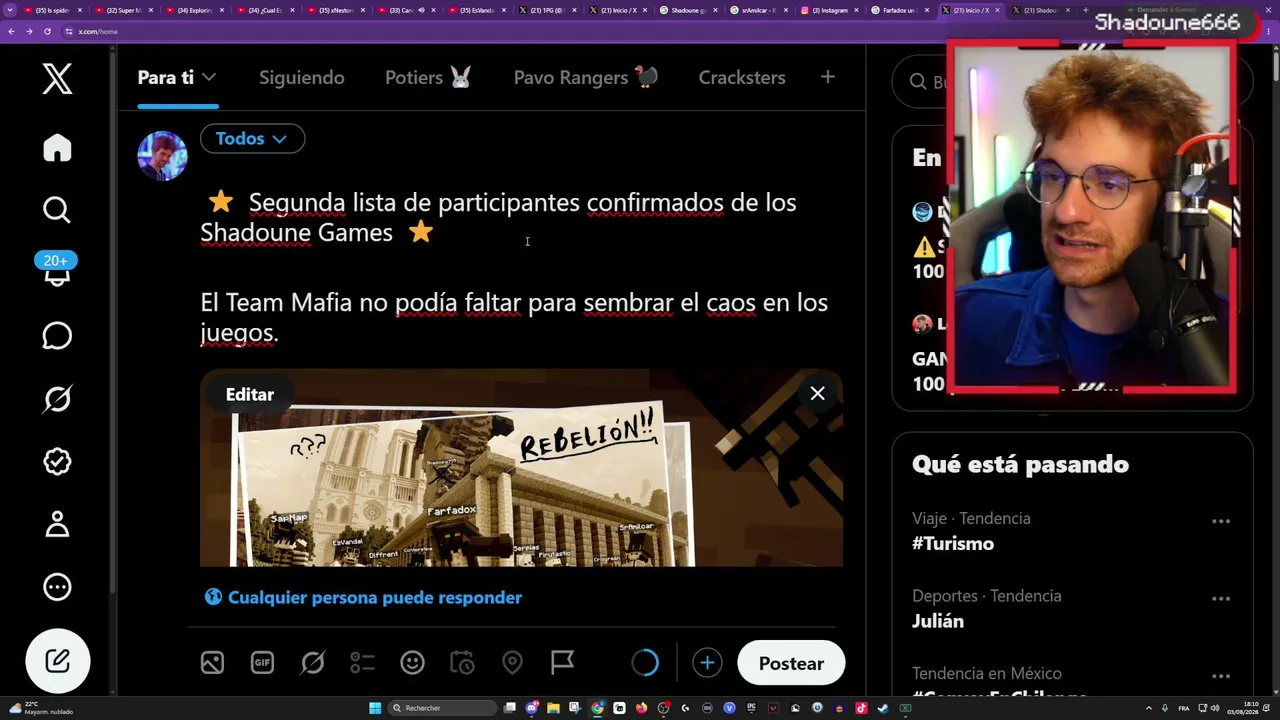
Task: Open the Profile icon in sidebar
Action: pos(57,524)
